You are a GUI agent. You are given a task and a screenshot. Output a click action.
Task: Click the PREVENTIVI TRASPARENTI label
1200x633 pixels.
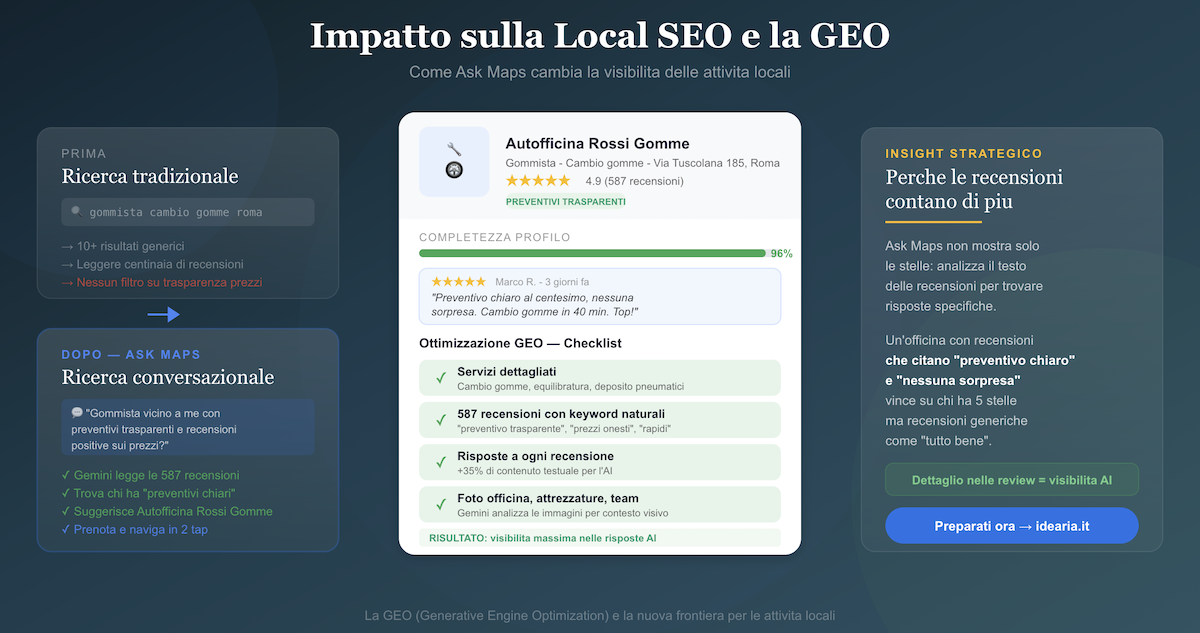(x=565, y=202)
